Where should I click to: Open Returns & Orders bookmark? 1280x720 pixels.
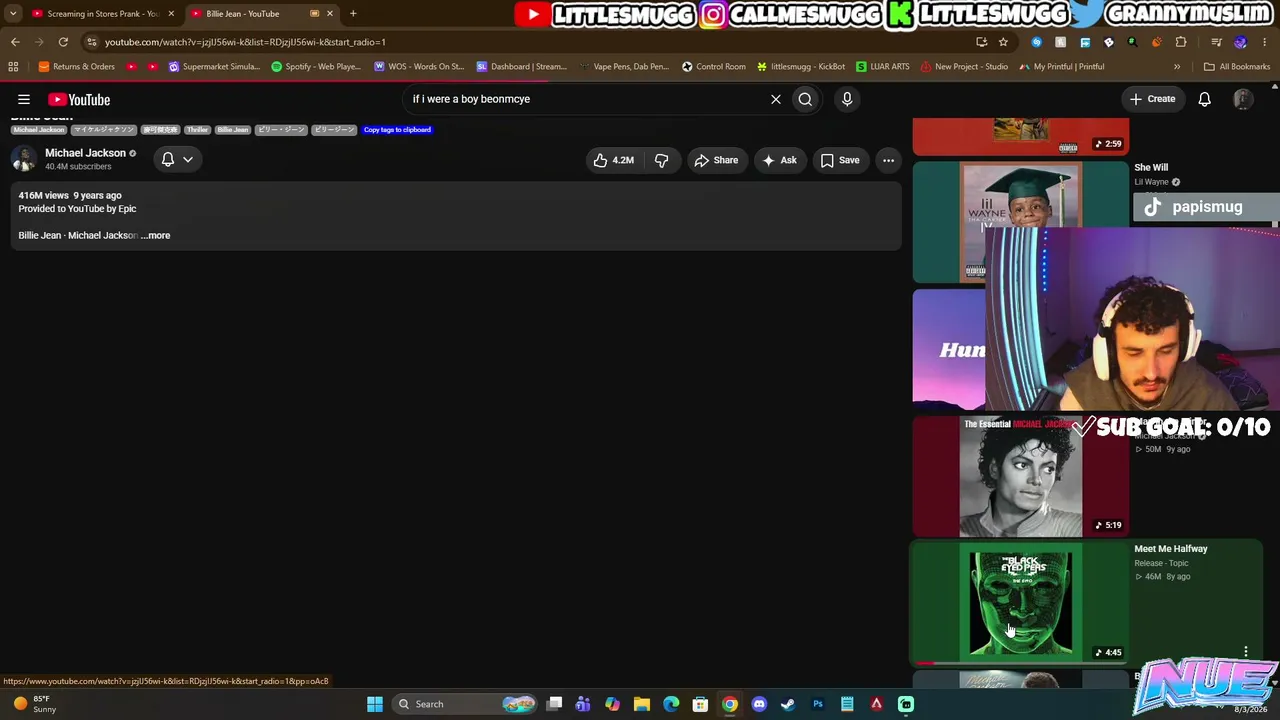click(x=76, y=67)
